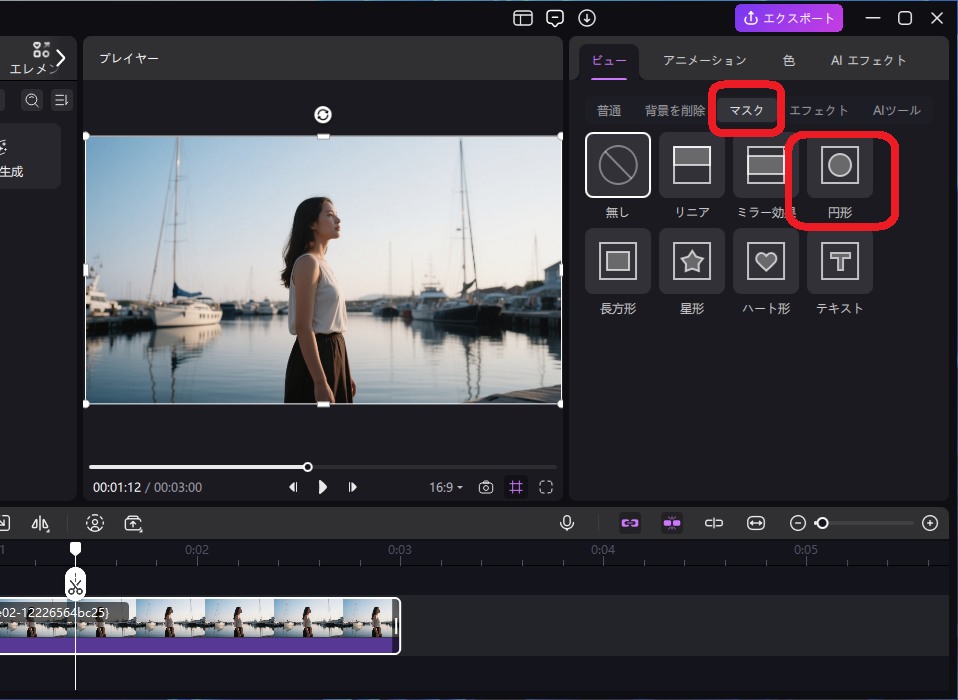
Task: Select the text (テキスト) mask
Action: [x=840, y=262]
